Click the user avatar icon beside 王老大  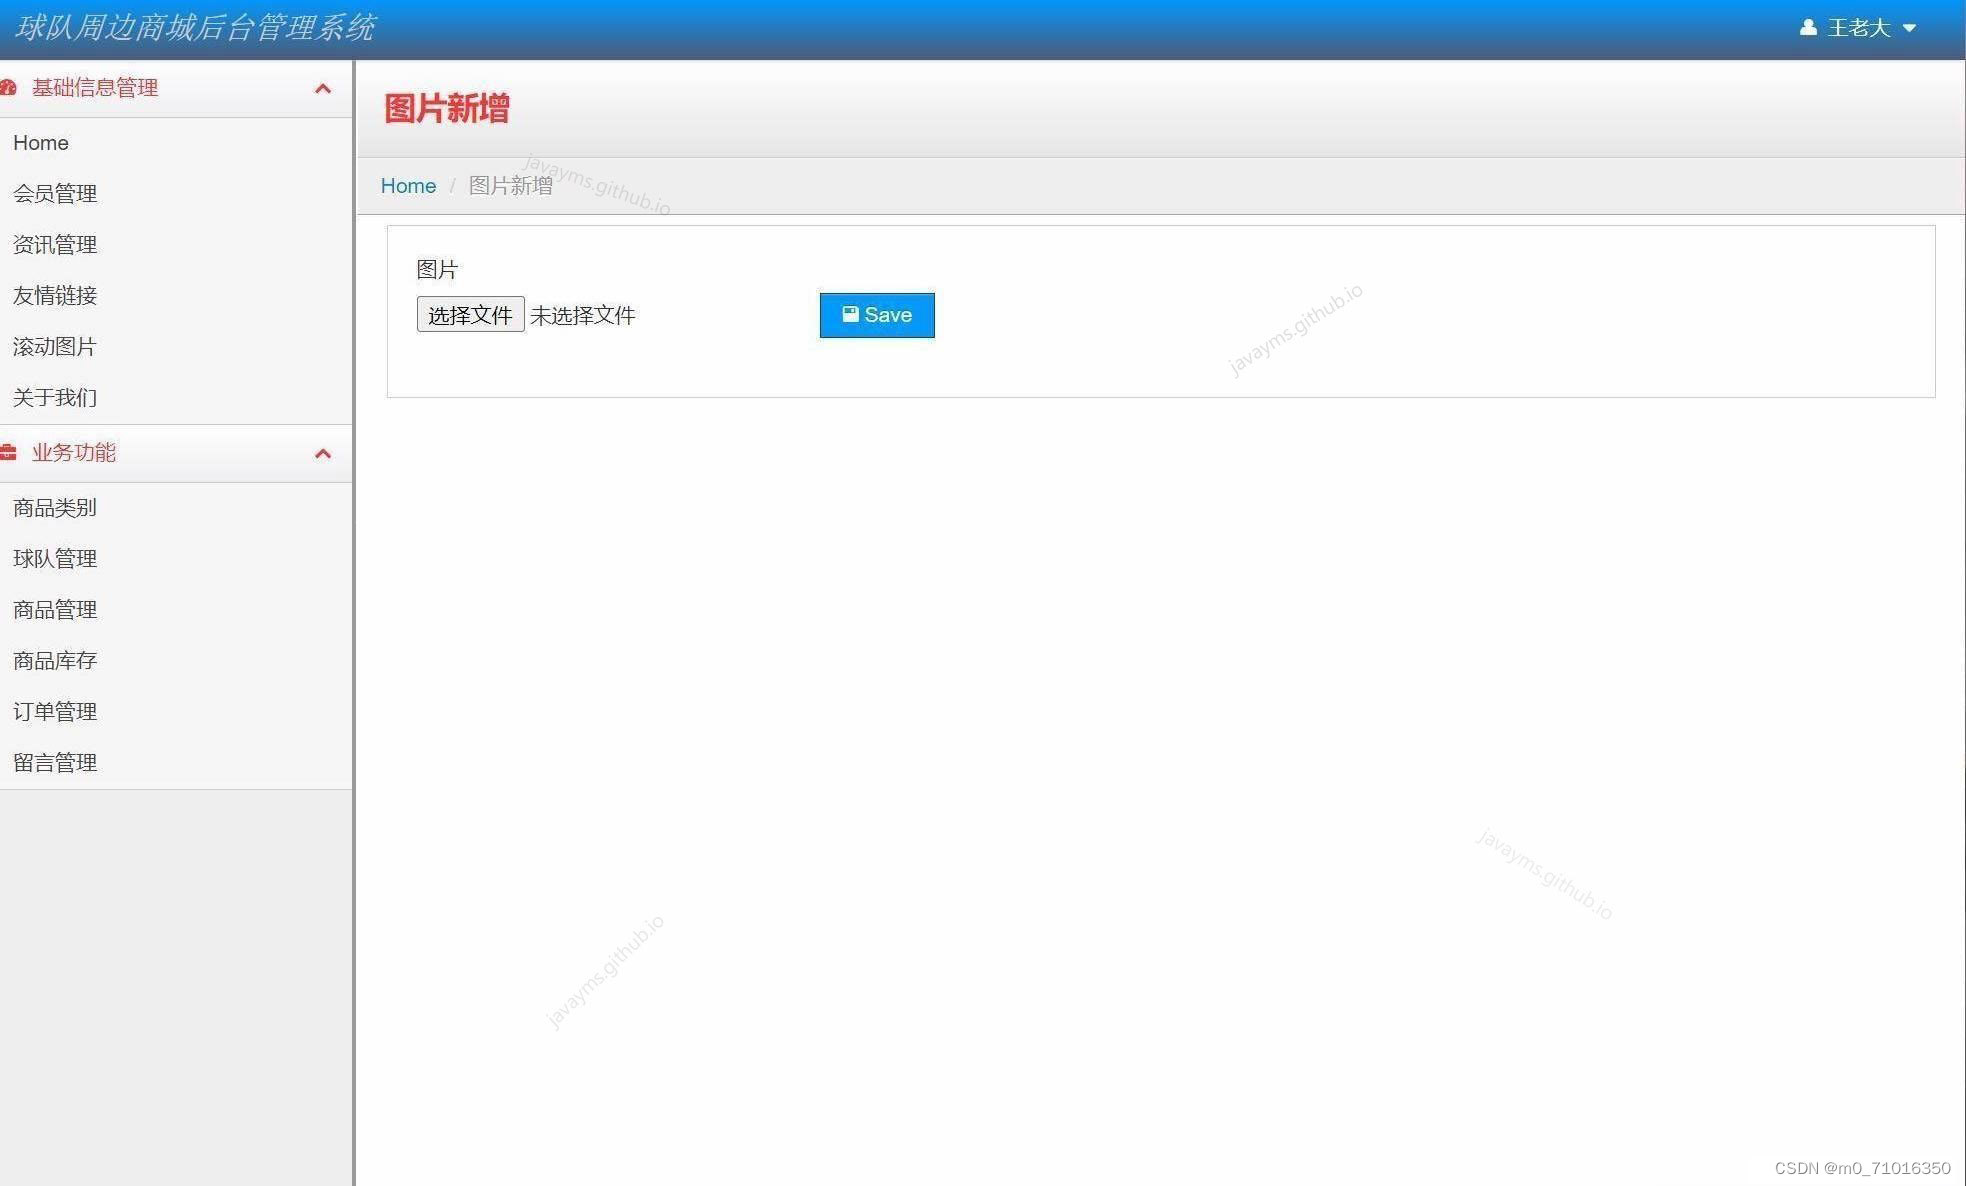coord(1808,28)
